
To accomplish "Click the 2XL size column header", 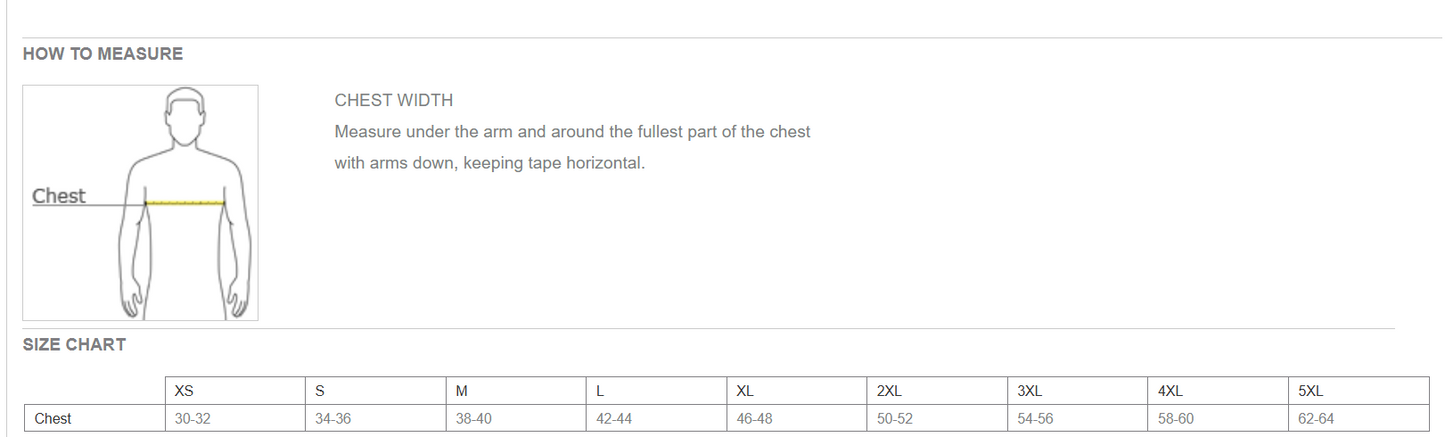I will tap(939, 391).
